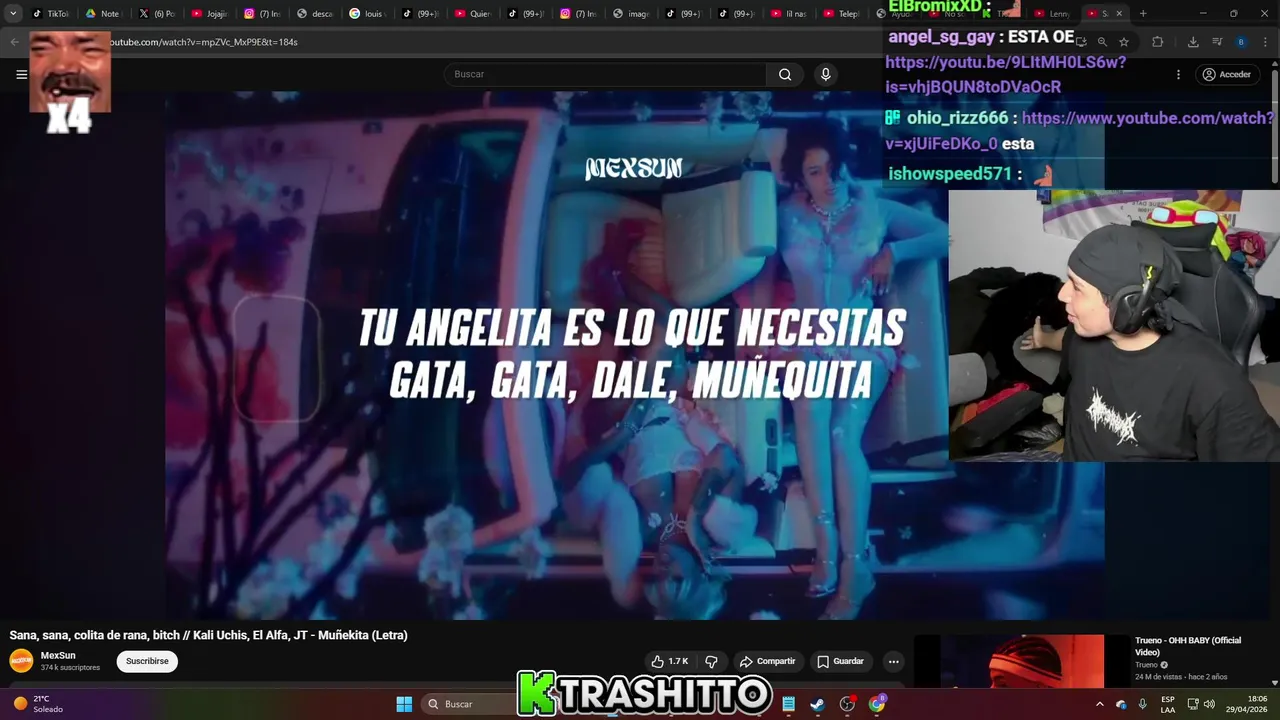This screenshot has height=720, width=1280.
Task: Switch to the Note browser tab
Action: click(x=103, y=14)
